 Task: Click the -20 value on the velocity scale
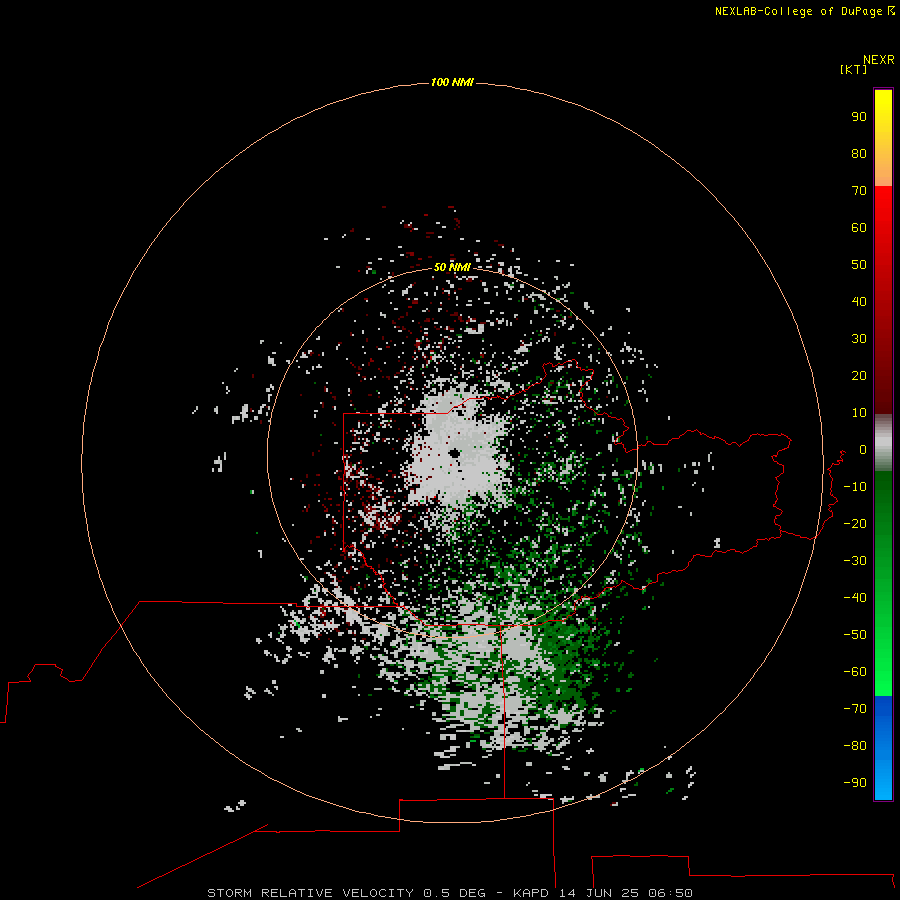tap(855, 524)
